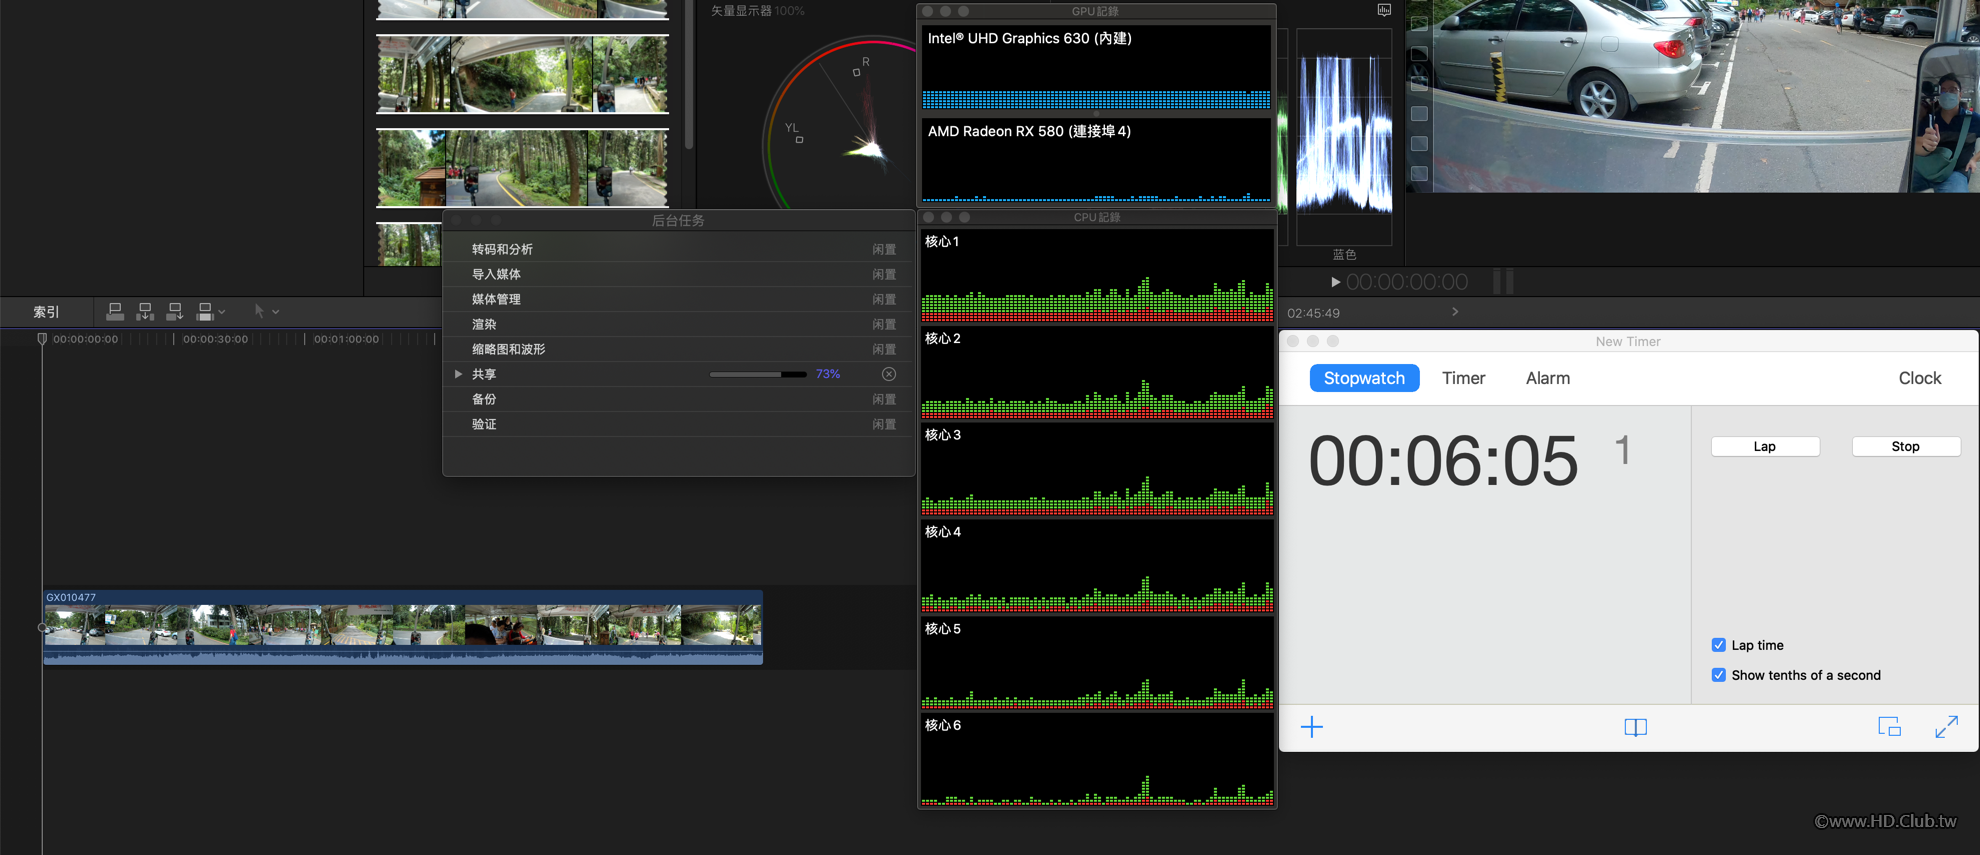Disable Show tenths of a second
Viewport: 1980px width, 855px height.
(1718, 675)
